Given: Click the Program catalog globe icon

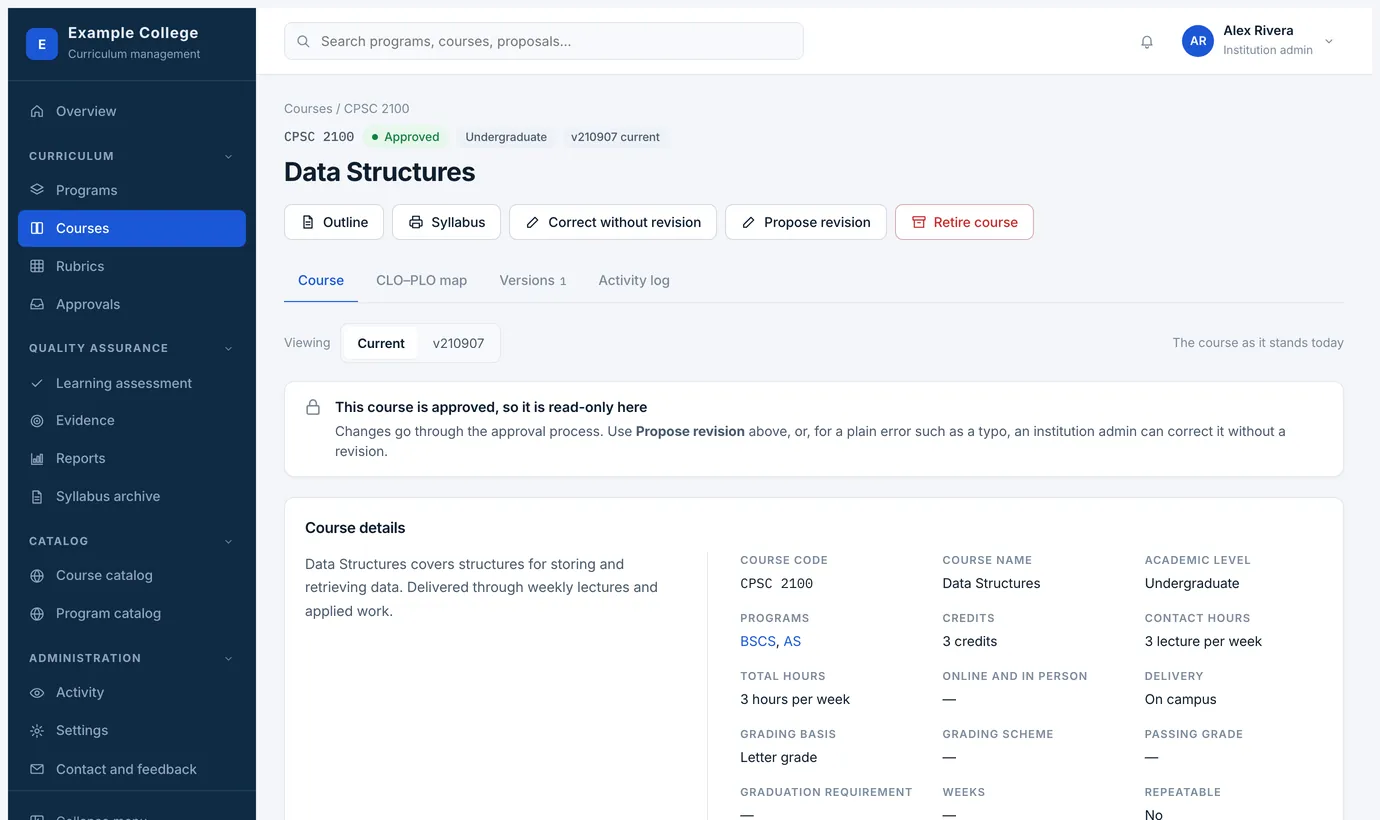Looking at the screenshot, I should [x=37, y=614].
